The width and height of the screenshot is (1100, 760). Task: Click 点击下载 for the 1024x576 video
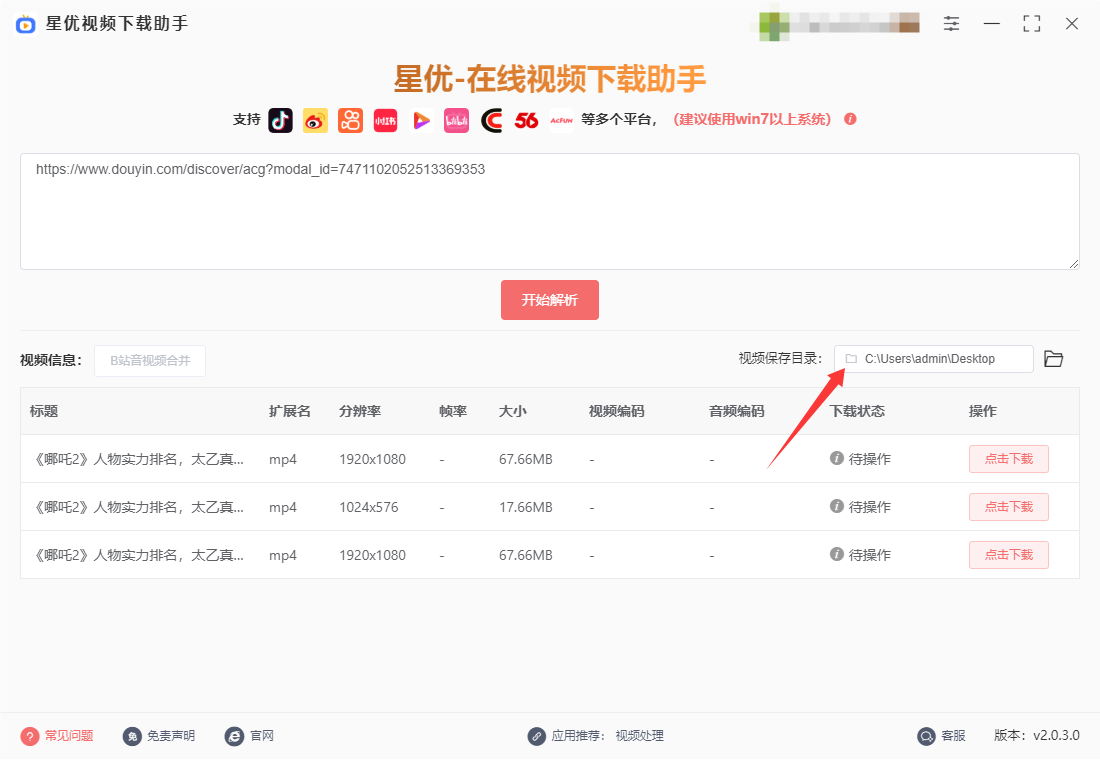pyautogui.click(x=1009, y=507)
